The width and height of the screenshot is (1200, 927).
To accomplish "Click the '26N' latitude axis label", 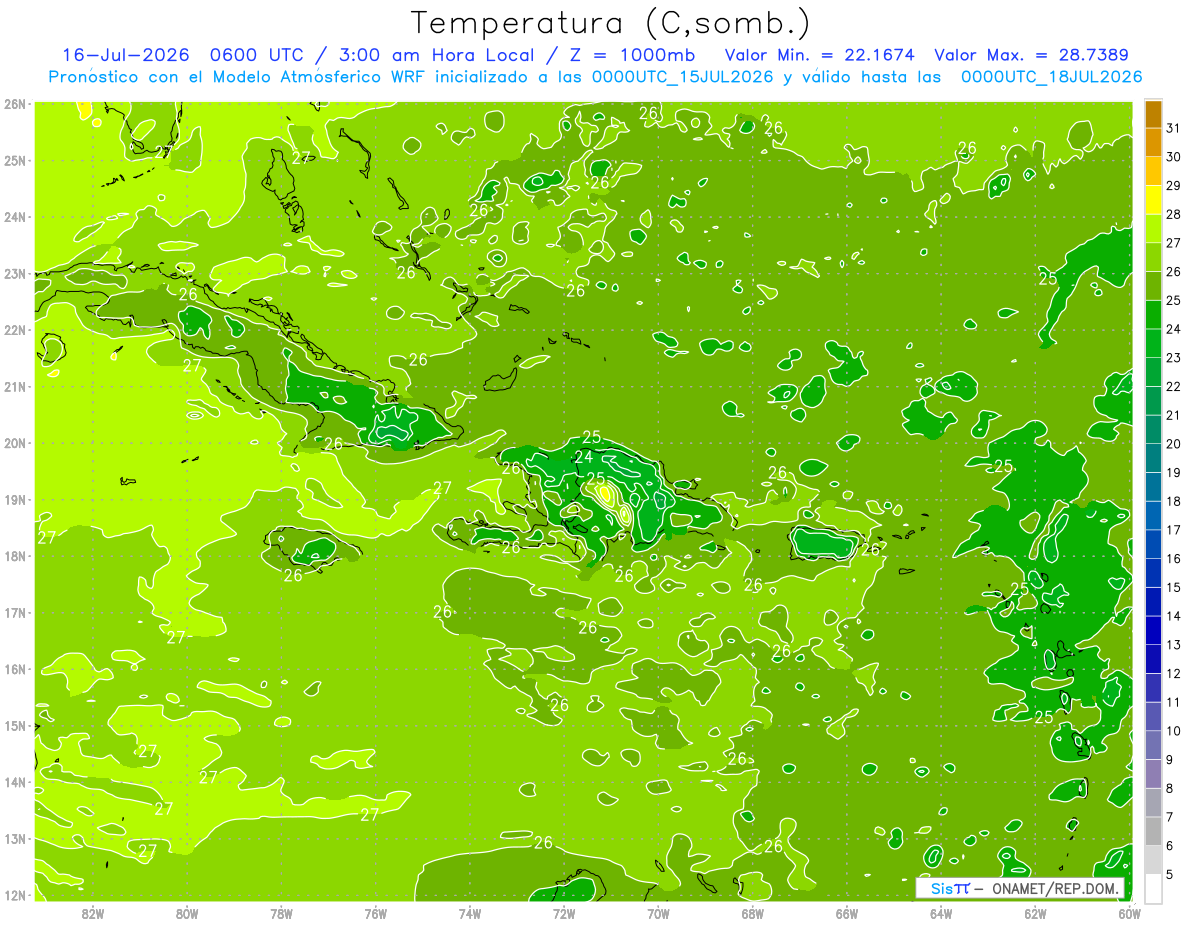I will 15,104.
